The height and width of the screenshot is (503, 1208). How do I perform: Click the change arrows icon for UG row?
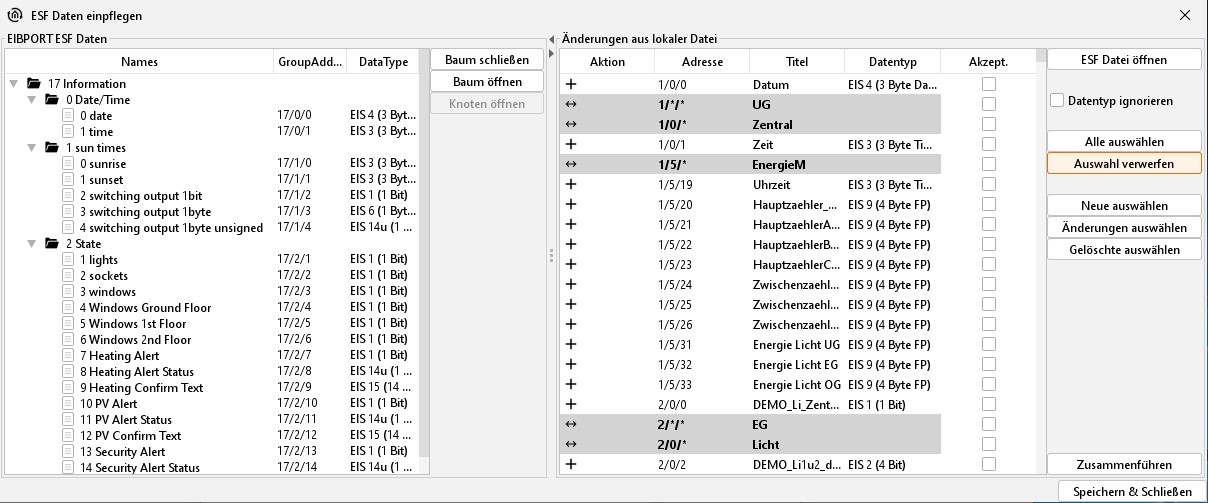[571, 105]
